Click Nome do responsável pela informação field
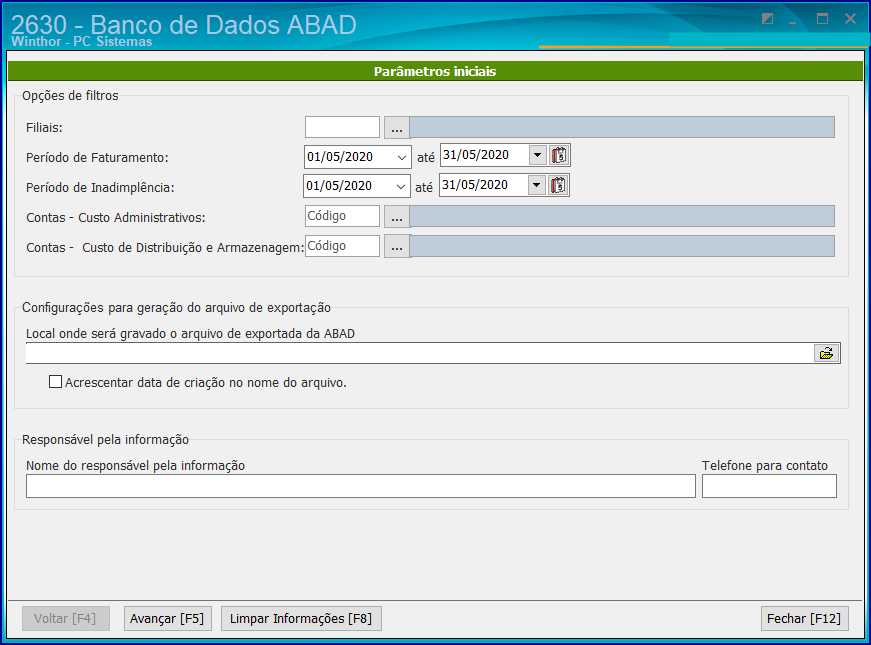The width and height of the screenshot is (871, 645). (361, 486)
